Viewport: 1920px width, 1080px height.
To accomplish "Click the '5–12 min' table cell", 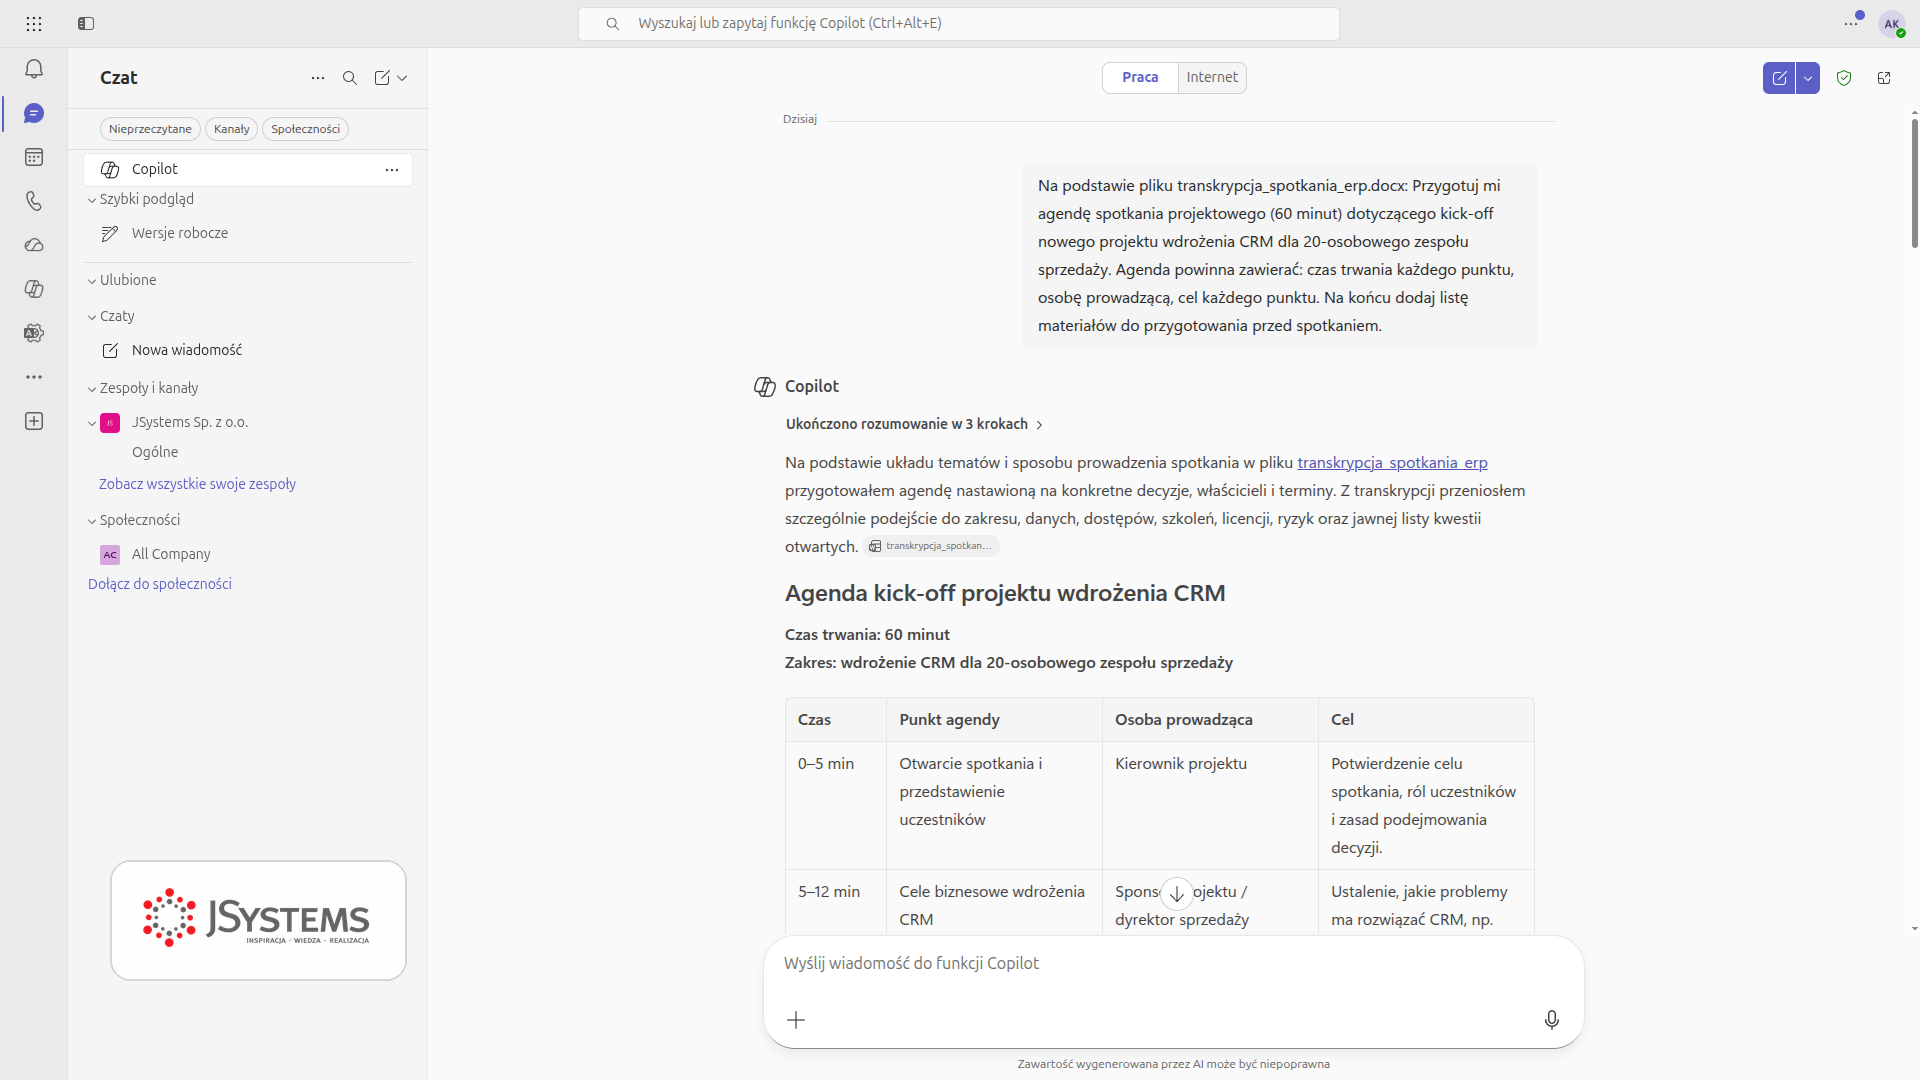I will point(836,904).
